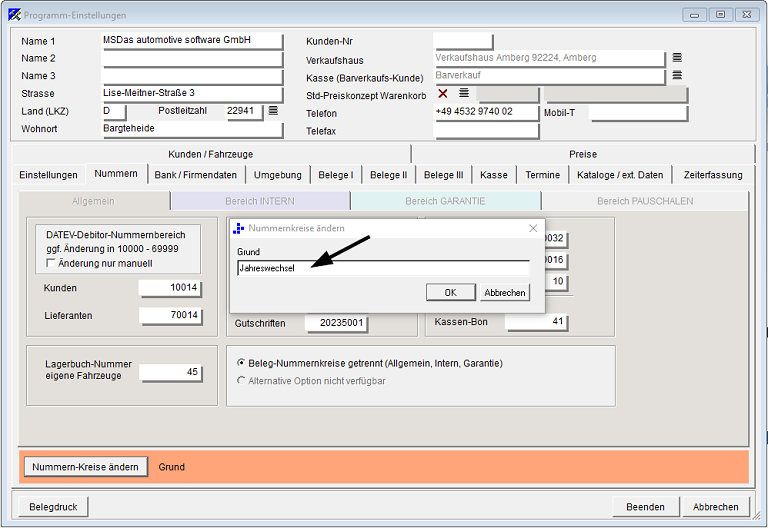Click the Verkaufshaus Amberg field
Image resolution: width=768 pixels, height=528 pixels.
(x=549, y=58)
